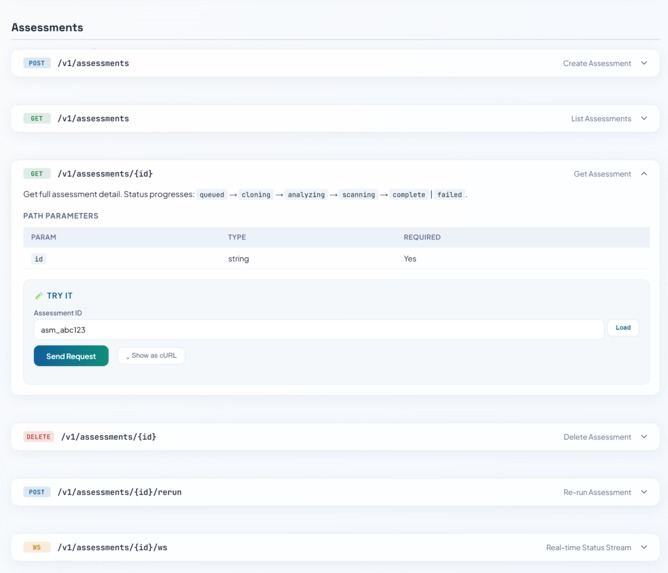This screenshot has height=573, width=668.
Task: Click the GET badge for /v1/assessments/{id}
Action: pos(37,174)
